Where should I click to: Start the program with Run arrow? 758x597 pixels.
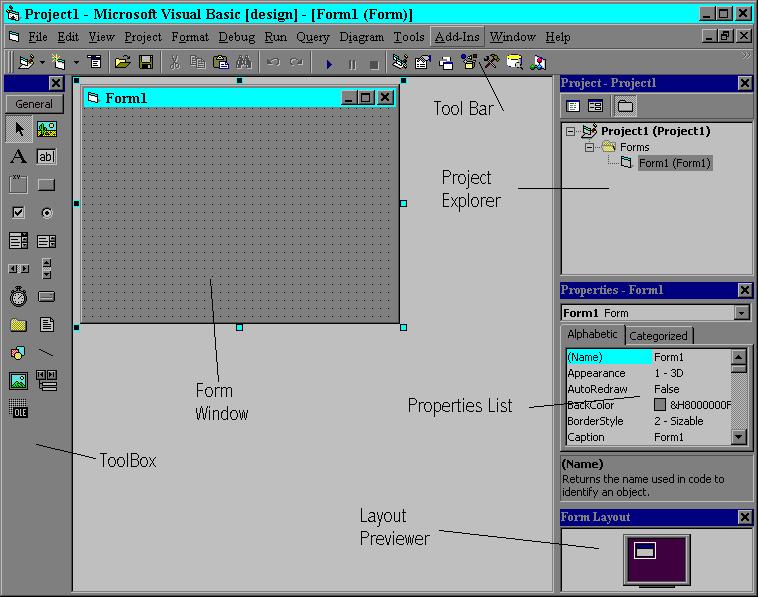click(329, 64)
